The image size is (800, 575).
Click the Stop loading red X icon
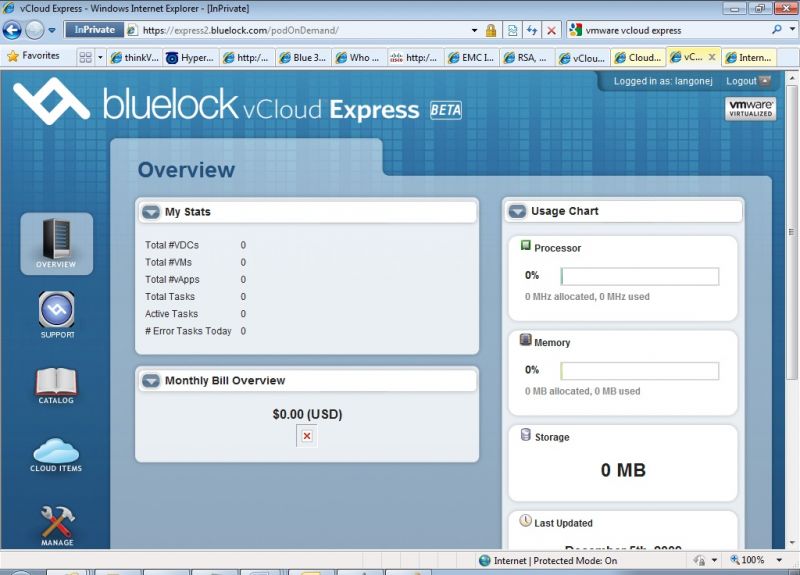[x=551, y=30]
